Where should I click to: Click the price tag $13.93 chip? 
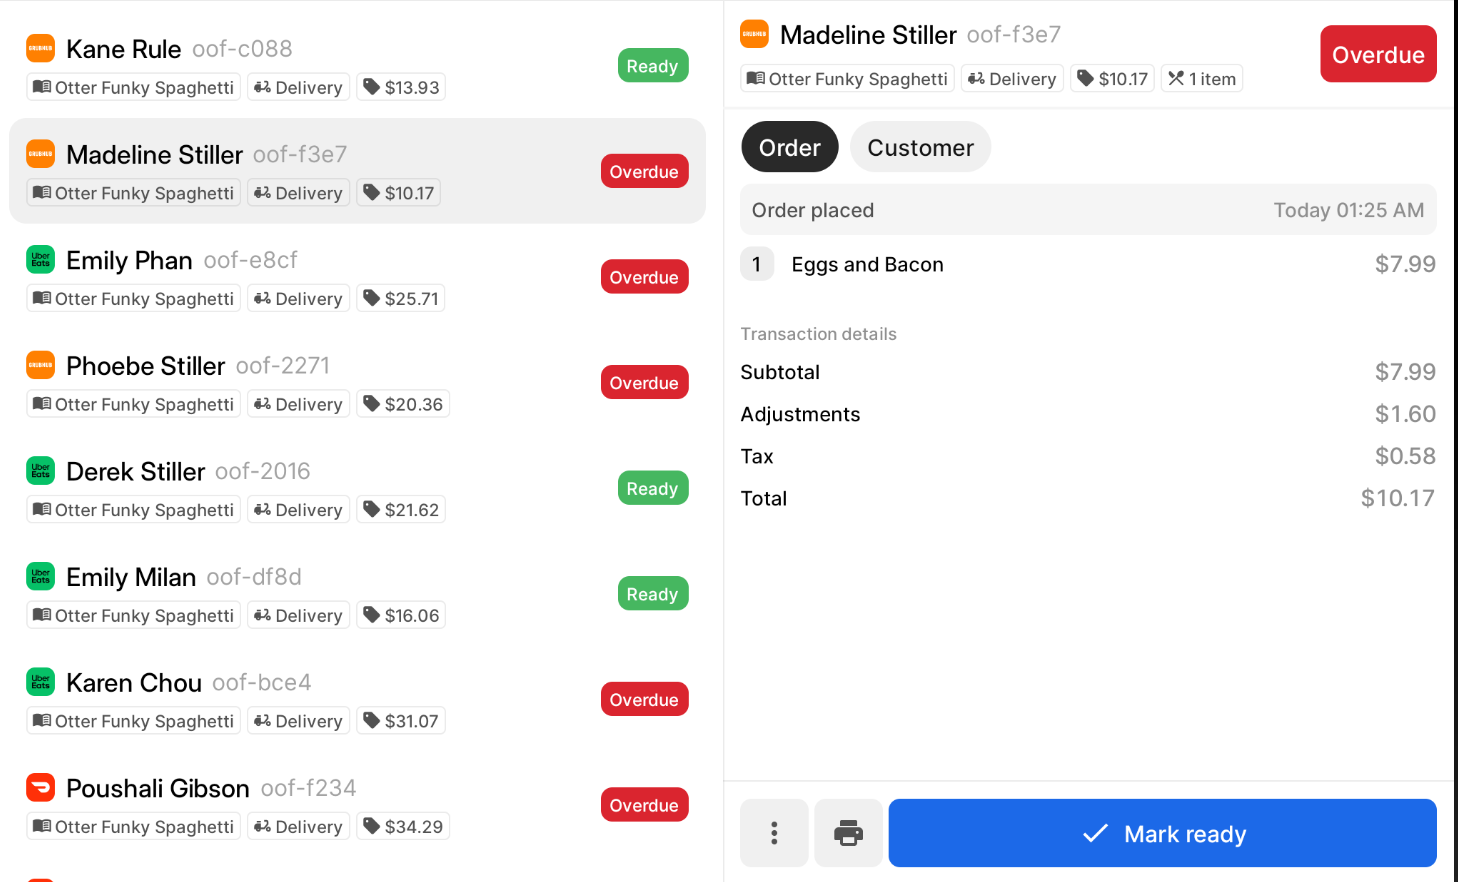coord(401,87)
